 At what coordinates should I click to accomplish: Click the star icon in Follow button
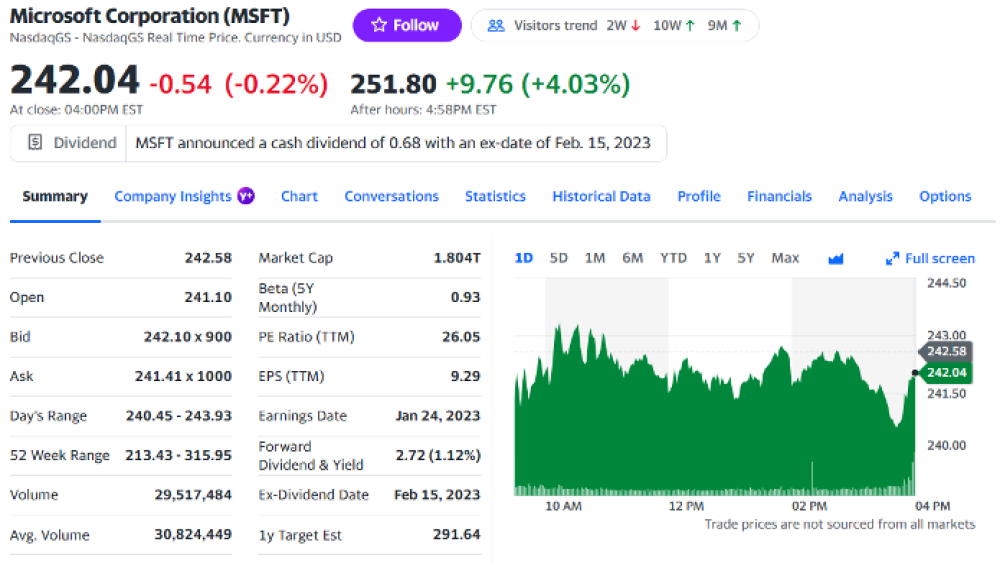379,26
